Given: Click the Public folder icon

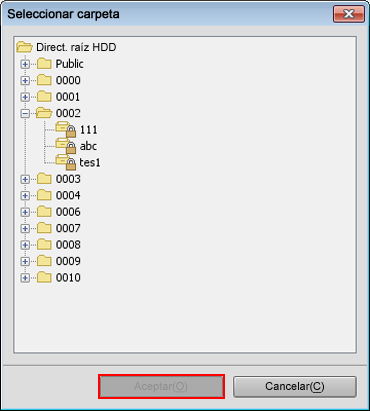Looking at the screenshot, I should click(44, 63).
